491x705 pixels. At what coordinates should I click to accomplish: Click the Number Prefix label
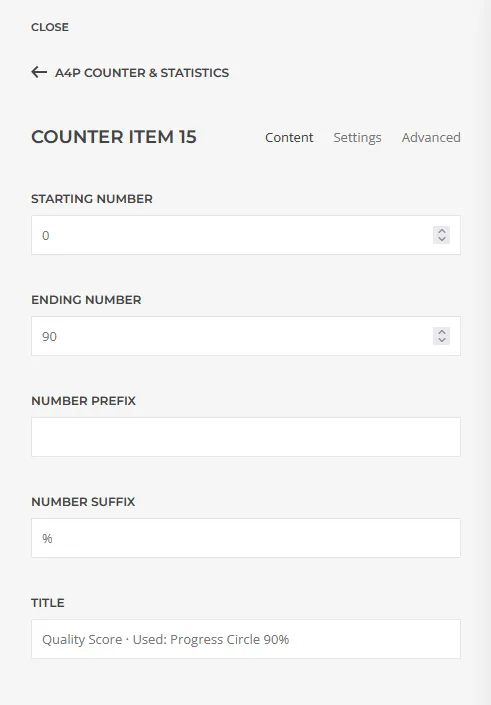tap(83, 401)
